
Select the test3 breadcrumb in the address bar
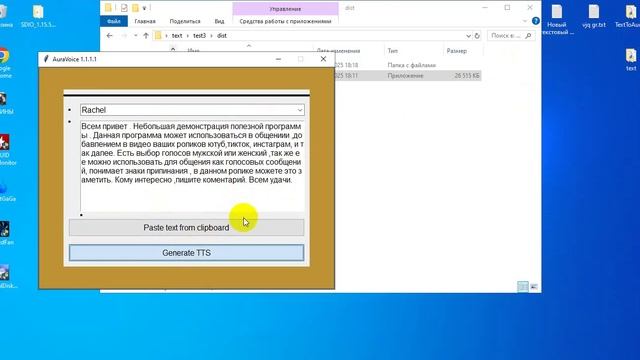click(199, 36)
